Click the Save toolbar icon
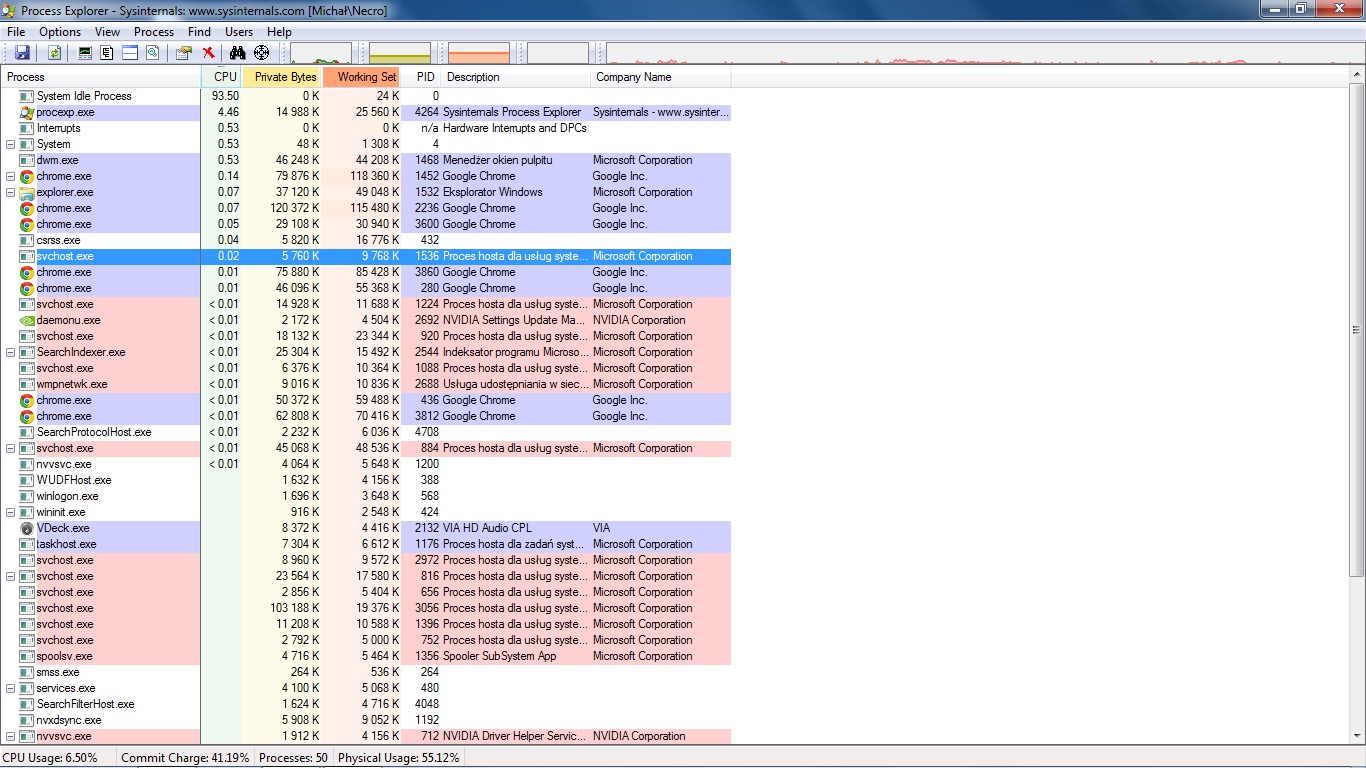The image size is (1366, 768). (x=22, y=53)
